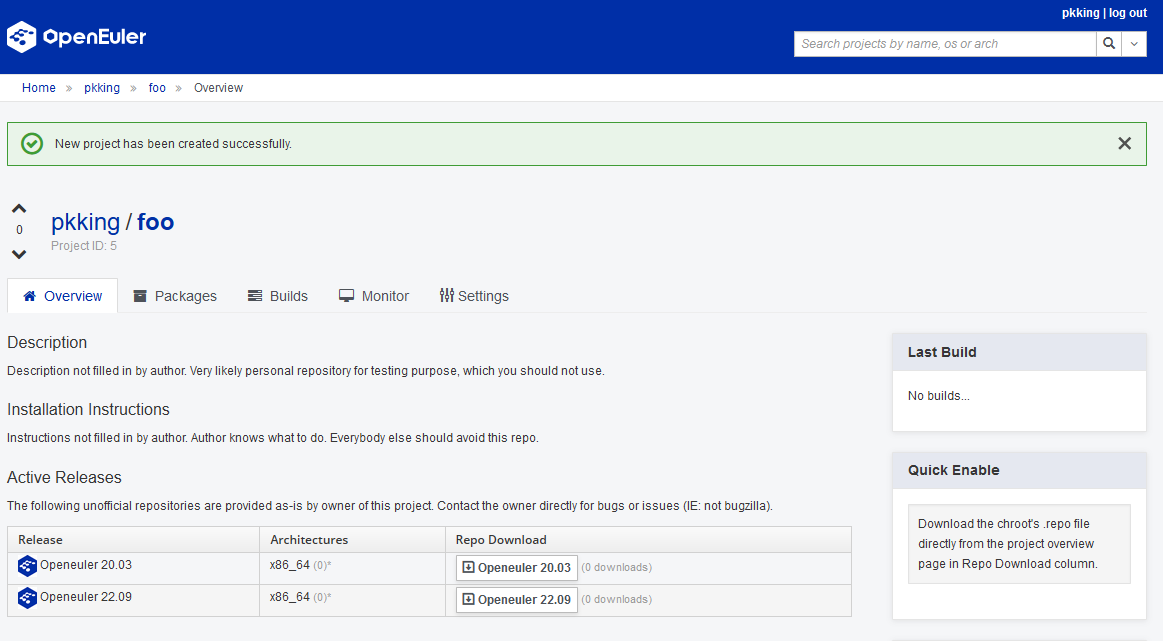This screenshot has width=1163, height=641.
Task: Select the Overview tab
Action: [x=62, y=296]
